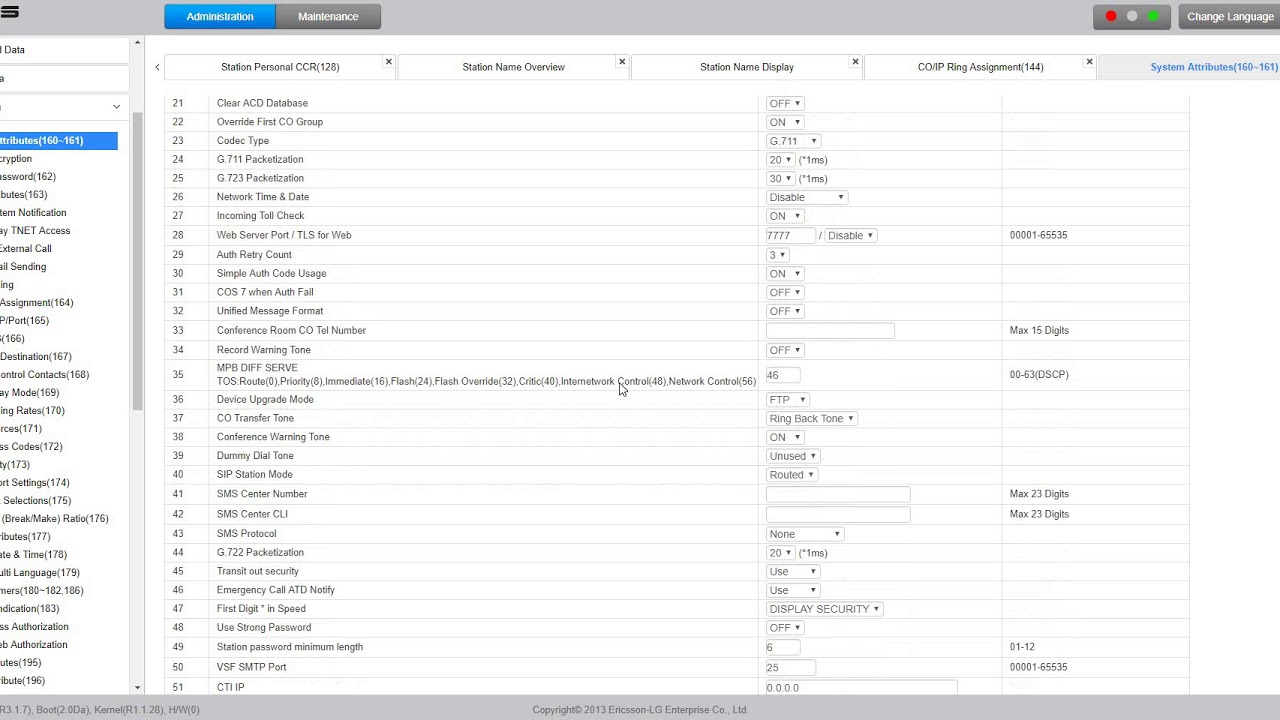The width and height of the screenshot is (1280, 720).
Task: Open SIP Station Mode dropdown
Action: point(792,475)
